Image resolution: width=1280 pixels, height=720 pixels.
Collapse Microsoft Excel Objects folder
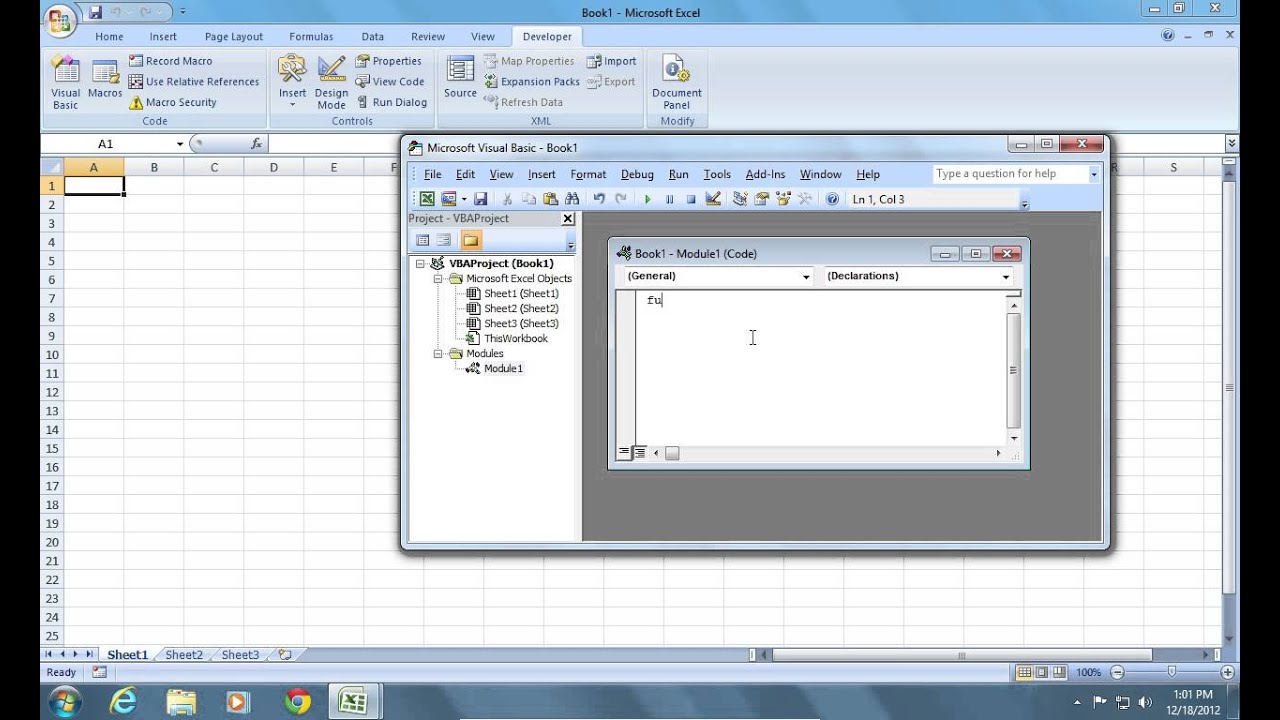click(438, 279)
